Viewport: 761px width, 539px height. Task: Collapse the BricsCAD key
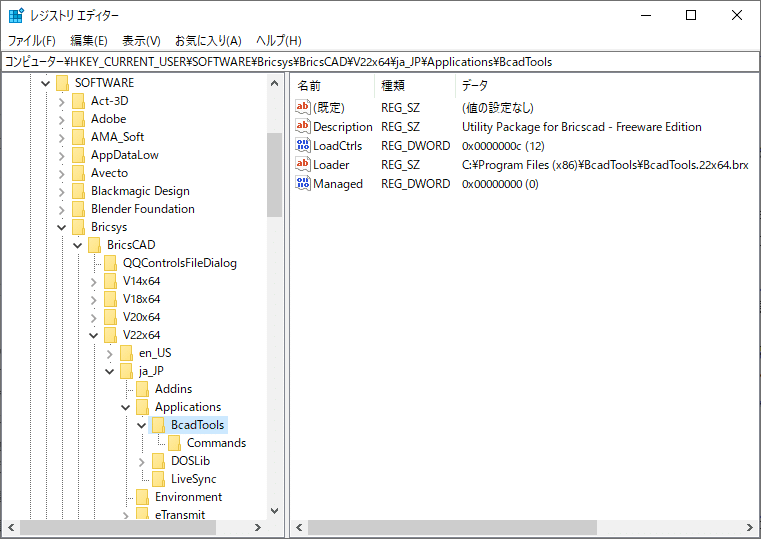pyautogui.click(x=78, y=245)
